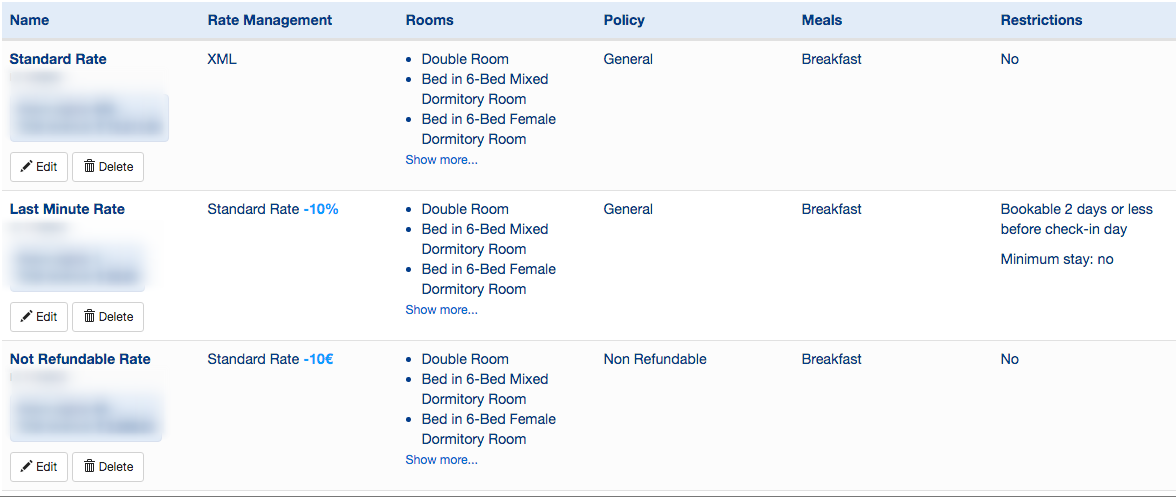The width and height of the screenshot is (1176, 497).
Task: Click pencil icon for Standard Rate
Action: click(27, 167)
